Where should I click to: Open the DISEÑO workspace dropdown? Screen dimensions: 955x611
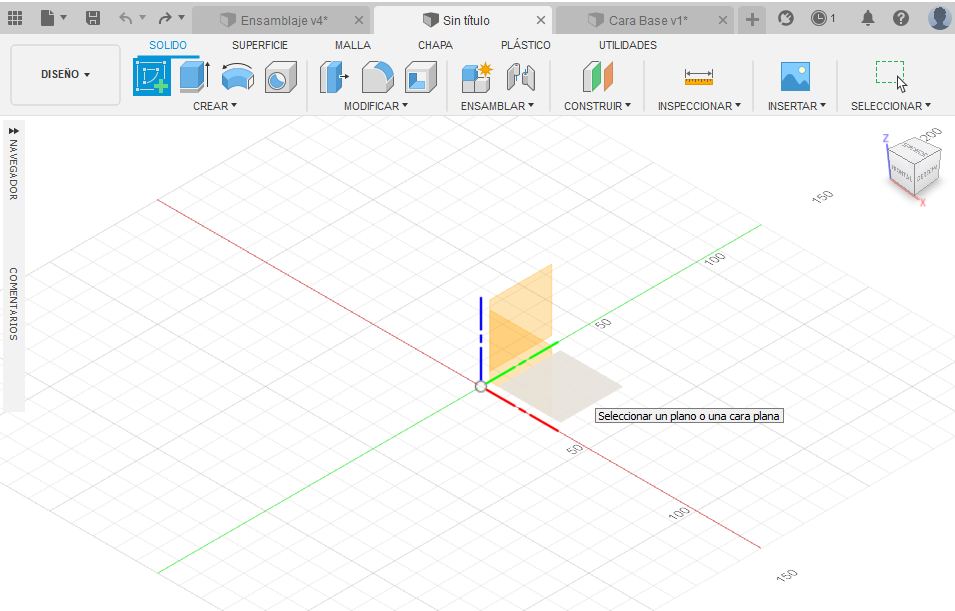[x=65, y=74]
